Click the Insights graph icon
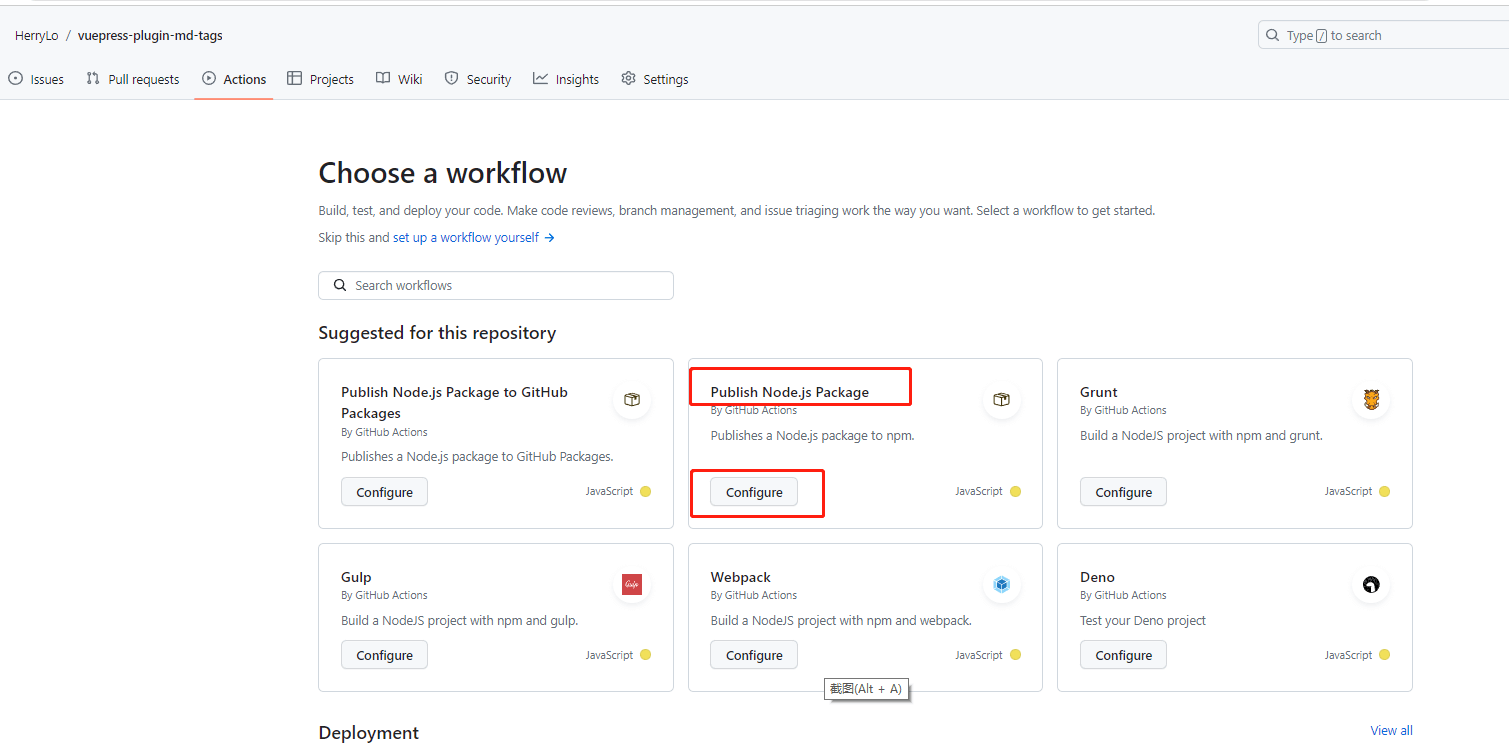This screenshot has height=751, width=1509. (x=540, y=78)
